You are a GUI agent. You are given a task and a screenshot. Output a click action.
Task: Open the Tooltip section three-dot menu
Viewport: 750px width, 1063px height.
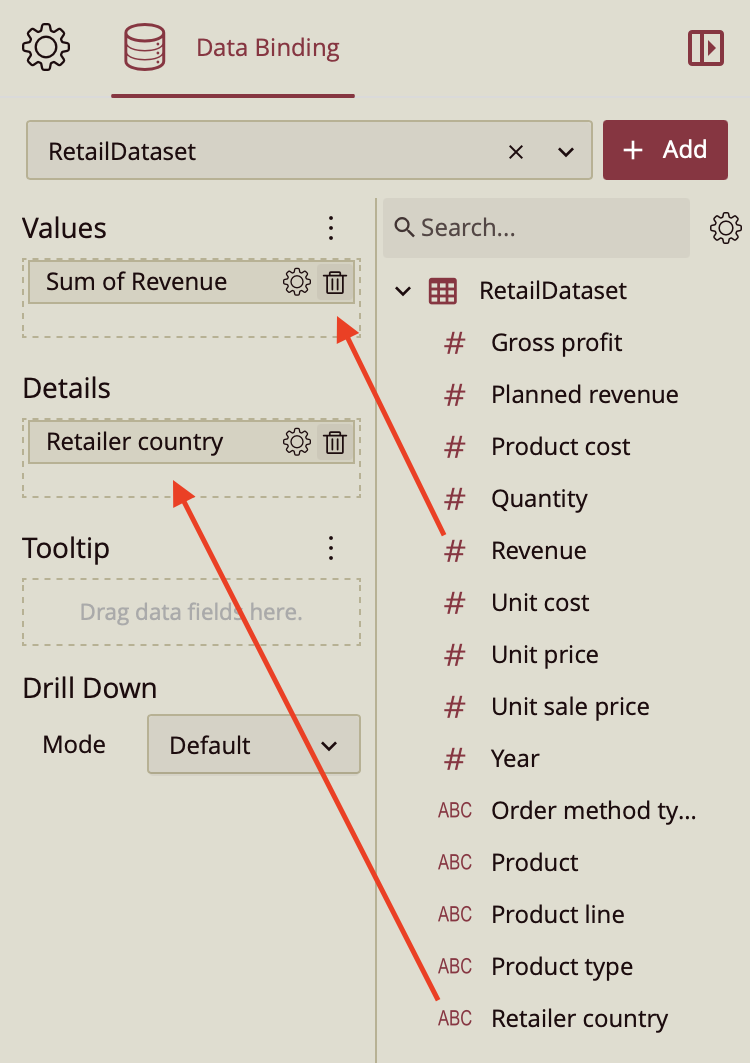(x=331, y=548)
